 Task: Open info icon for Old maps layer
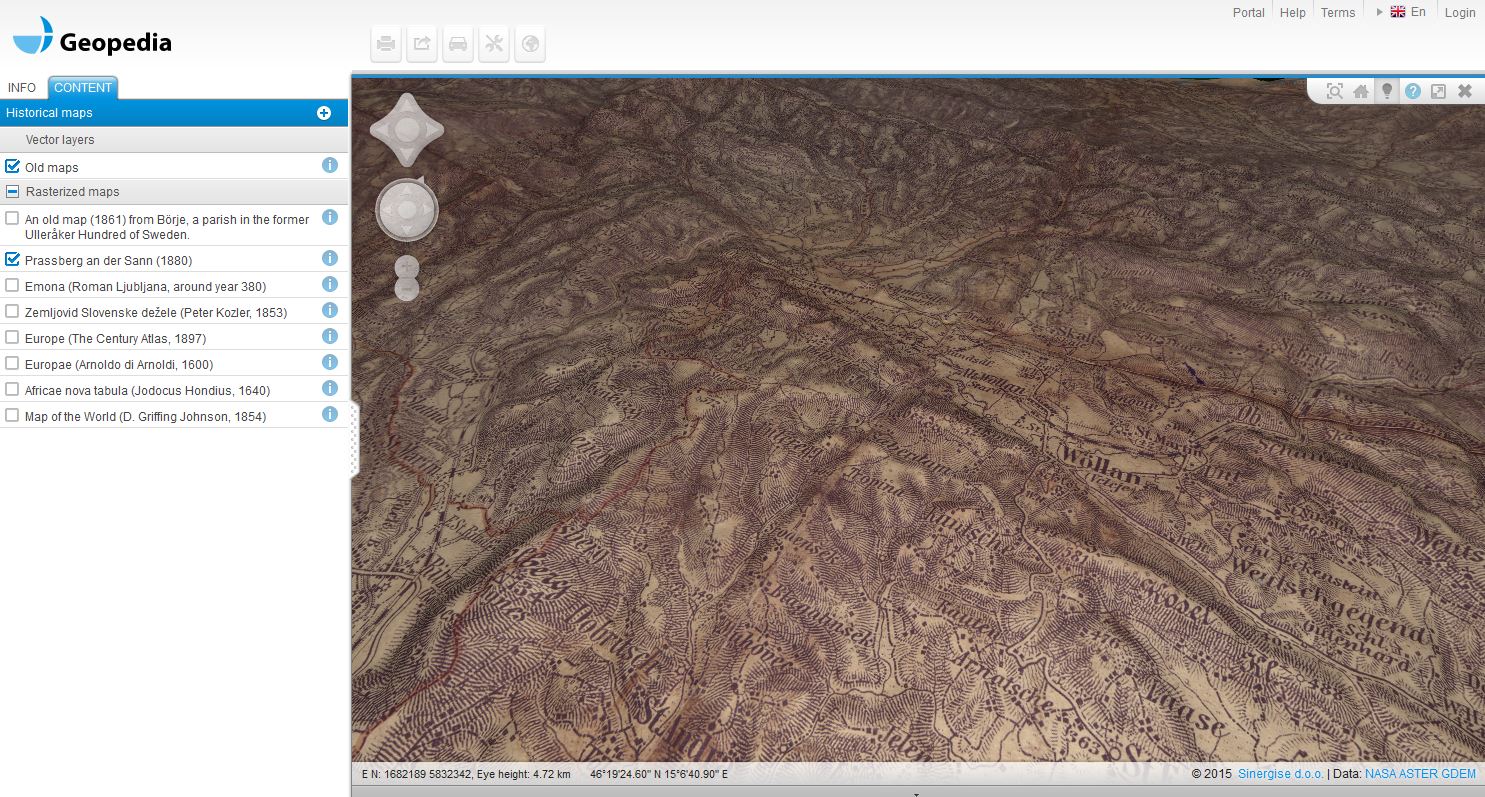330,165
